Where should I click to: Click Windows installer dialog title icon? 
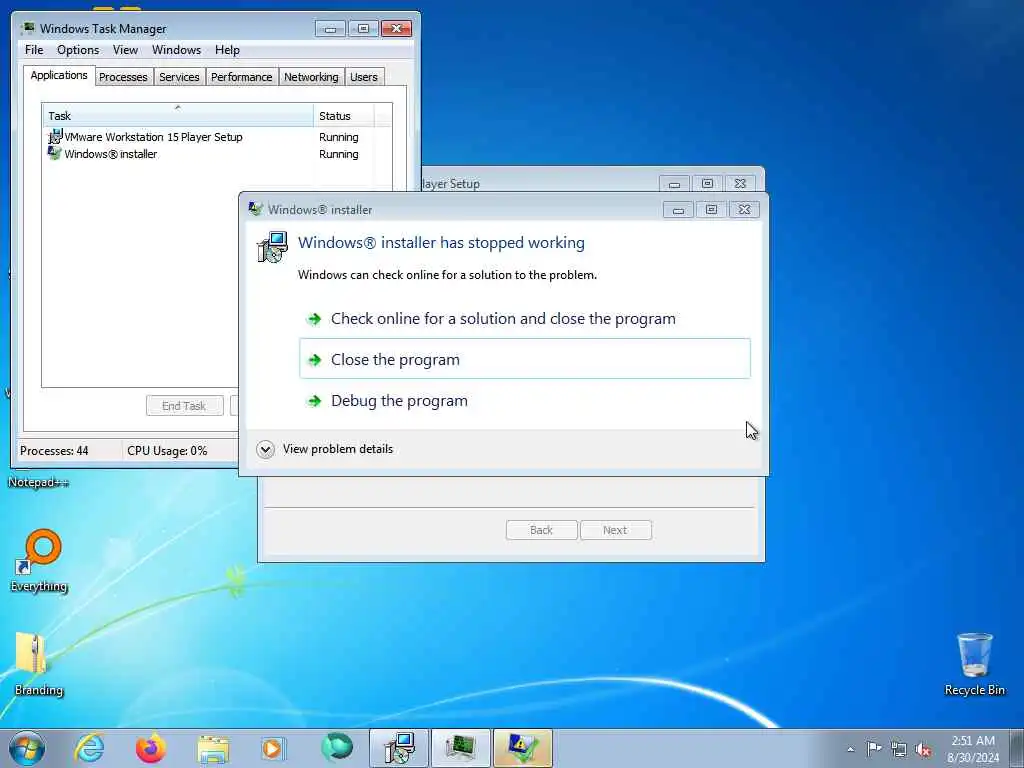255,209
